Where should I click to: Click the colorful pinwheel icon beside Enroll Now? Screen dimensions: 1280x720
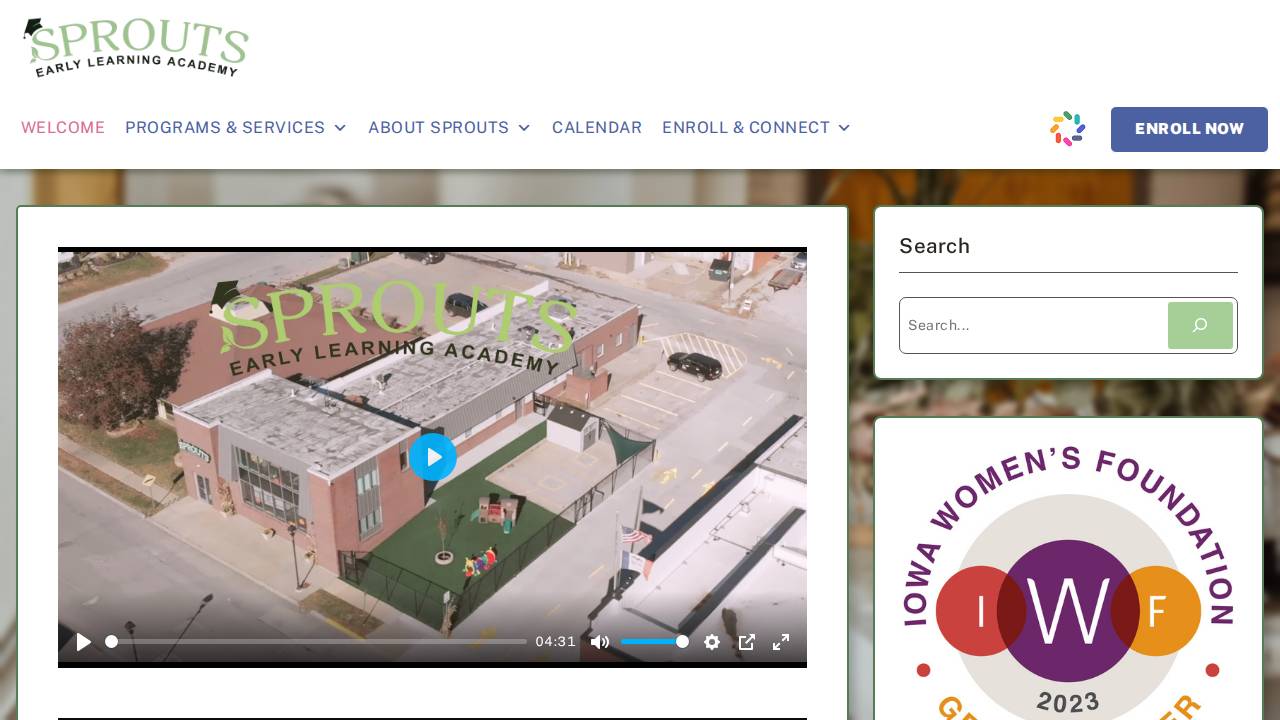click(1067, 129)
